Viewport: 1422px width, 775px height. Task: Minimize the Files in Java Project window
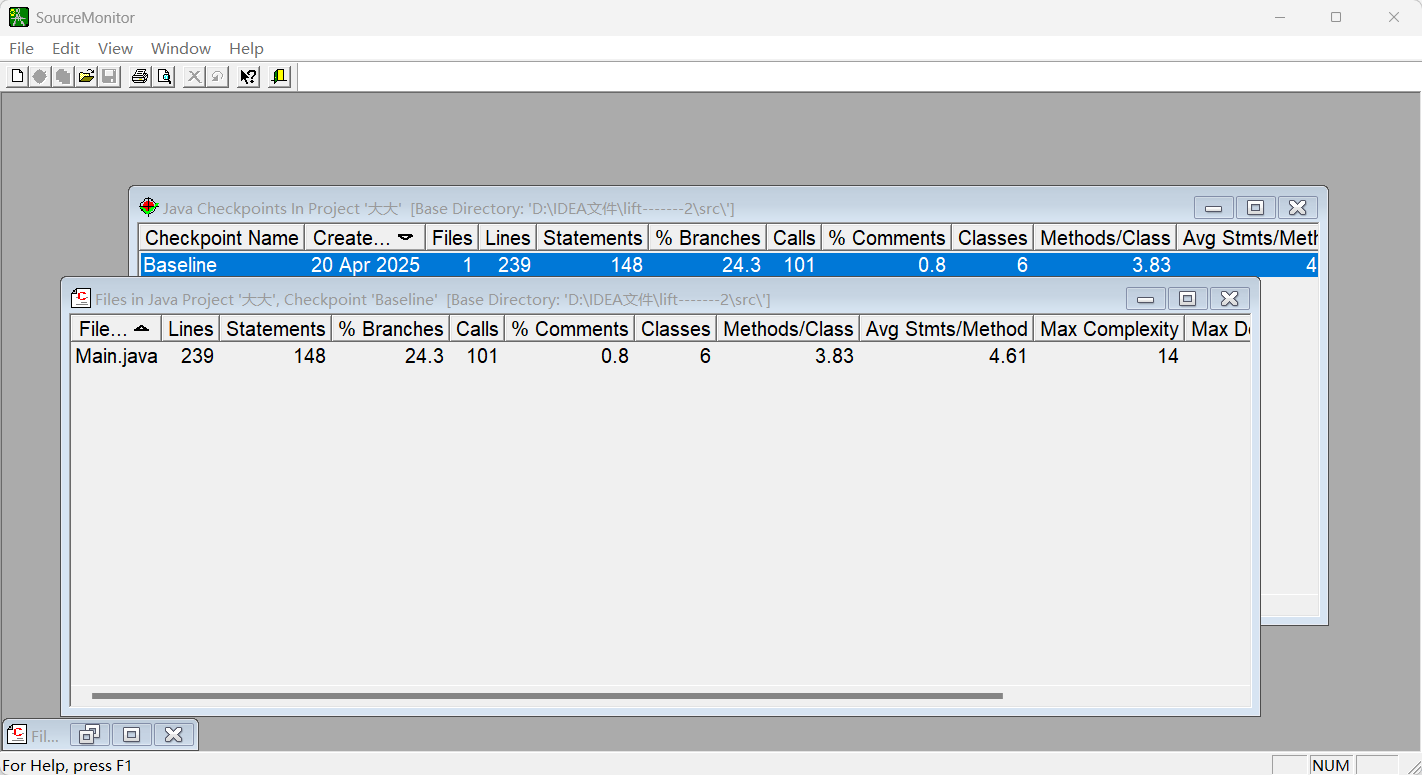[1145, 299]
